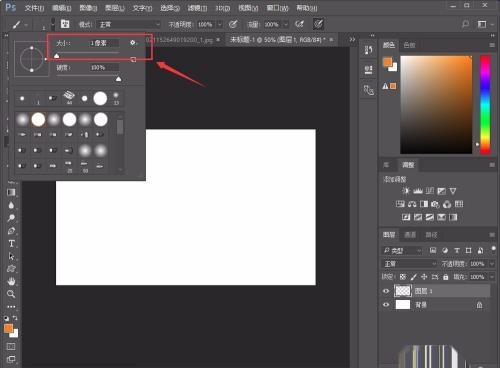Viewport: 500px width, 368px height.
Task: Select the Dodge tool in toolbar
Action: click(11, 218)
